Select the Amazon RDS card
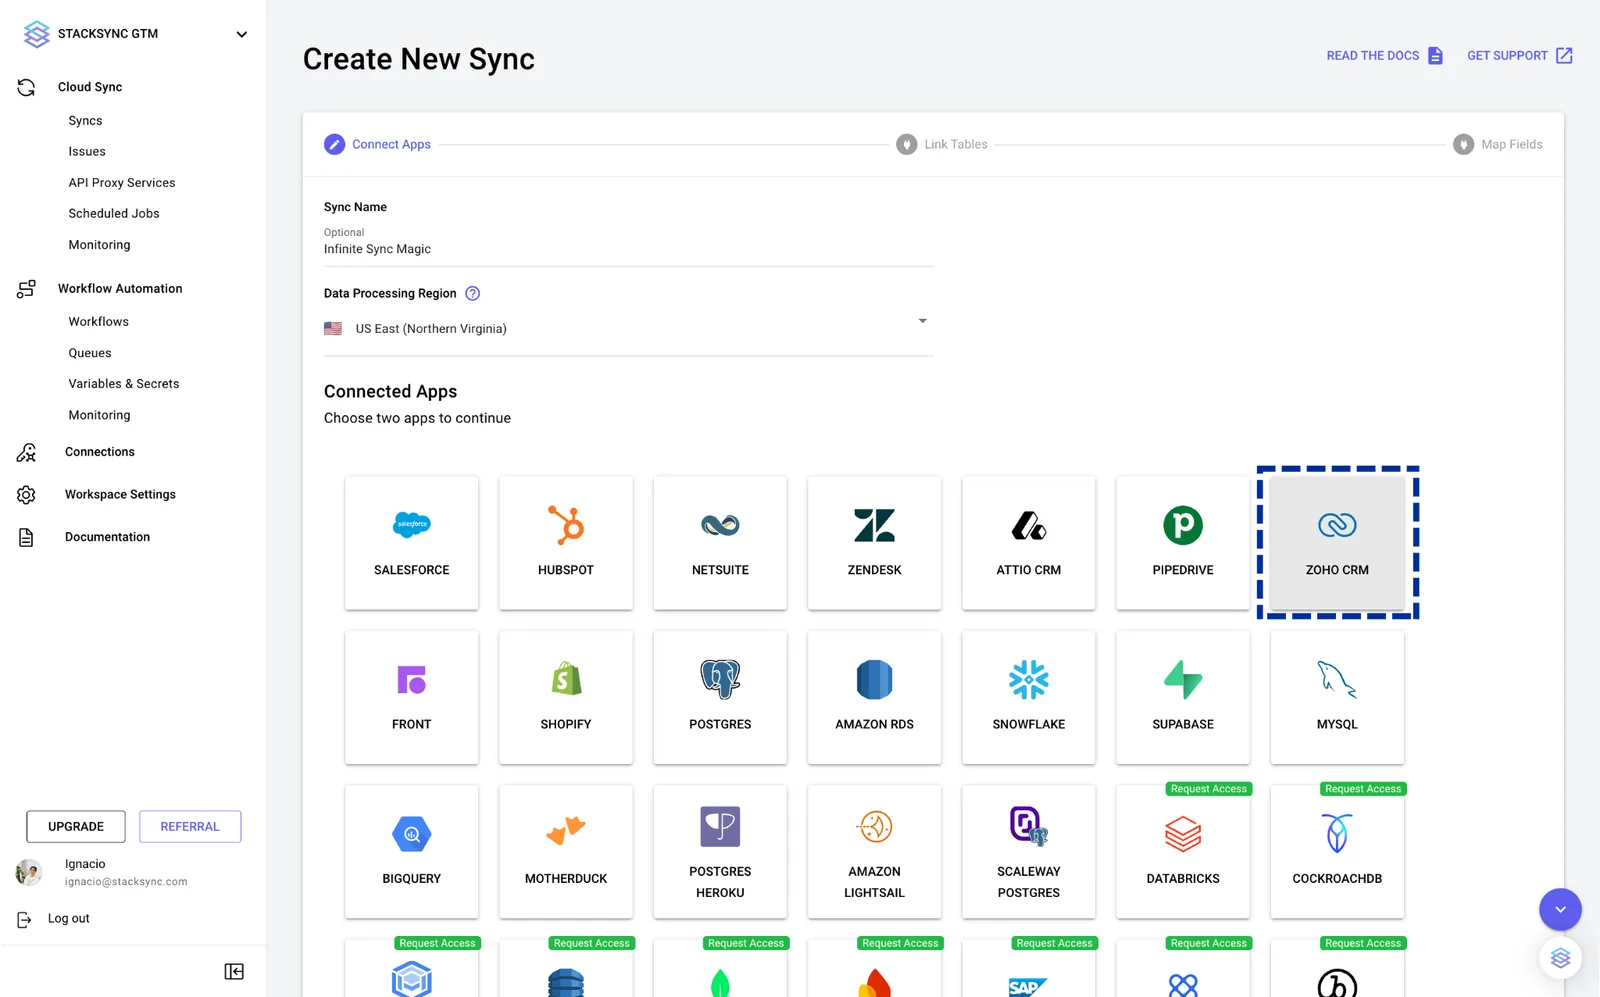Image resolution: width=1600 pixels, height=997 pixels. (x=874, y=697)
